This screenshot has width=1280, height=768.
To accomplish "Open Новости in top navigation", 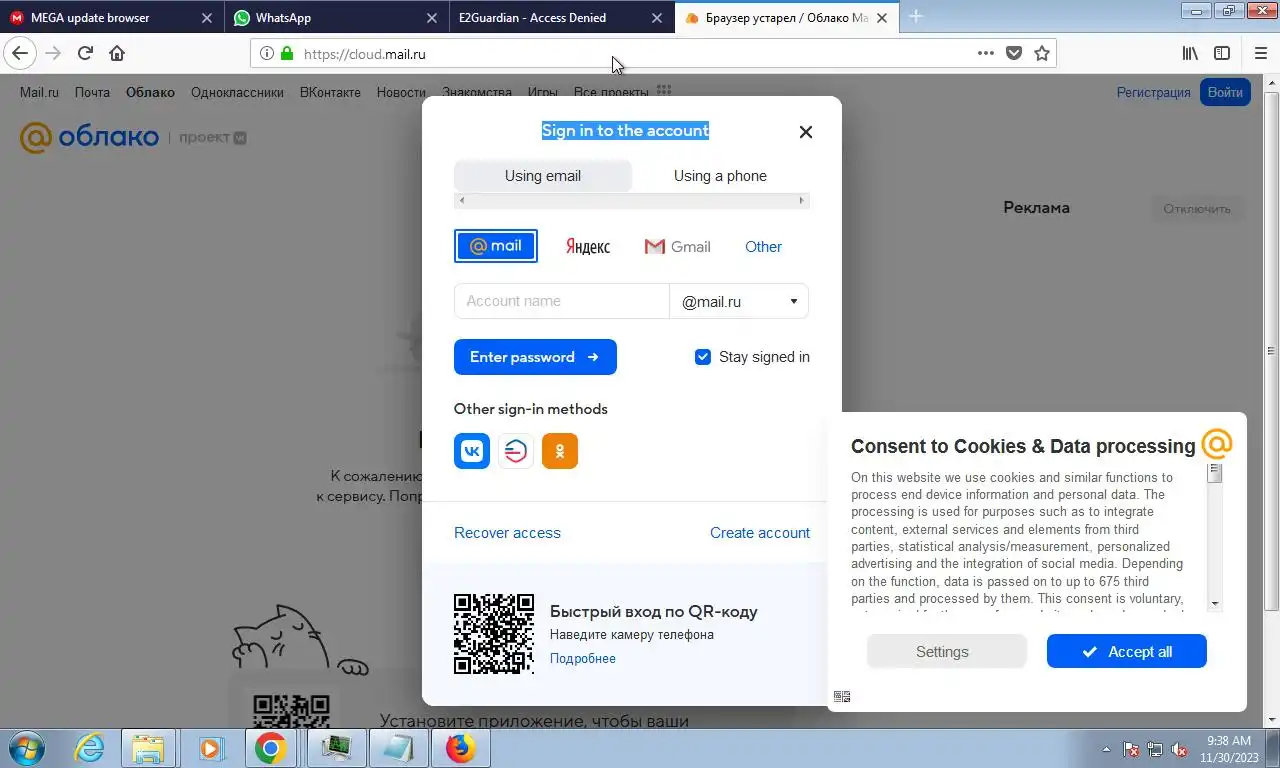I will pyautogui.click(x=401, y=92).
